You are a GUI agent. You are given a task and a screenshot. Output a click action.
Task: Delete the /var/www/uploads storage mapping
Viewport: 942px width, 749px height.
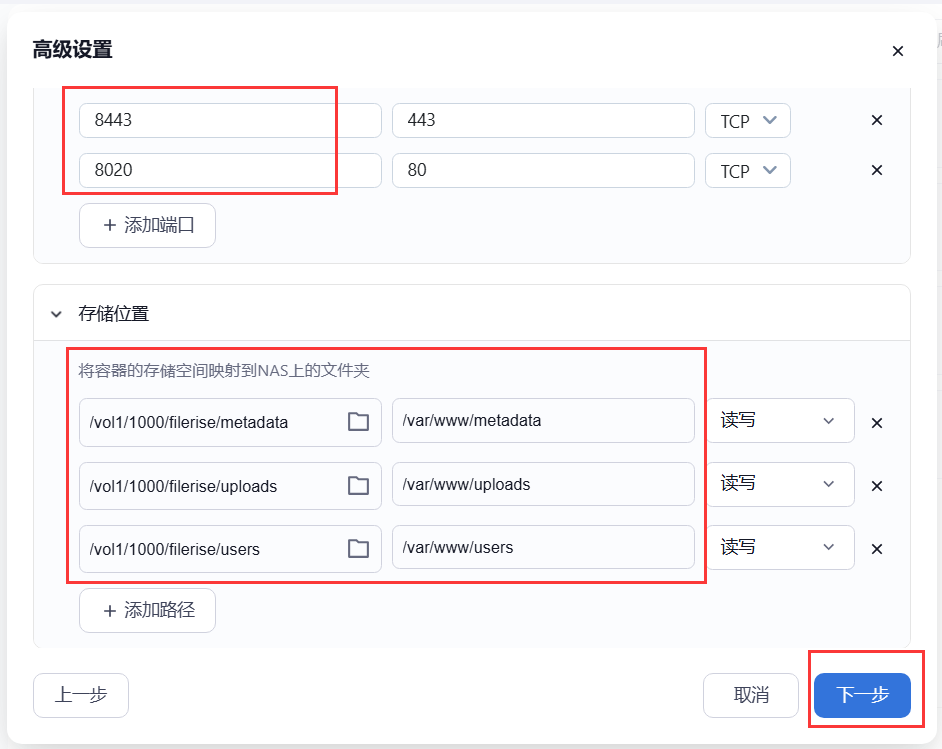tap(877, 486)
